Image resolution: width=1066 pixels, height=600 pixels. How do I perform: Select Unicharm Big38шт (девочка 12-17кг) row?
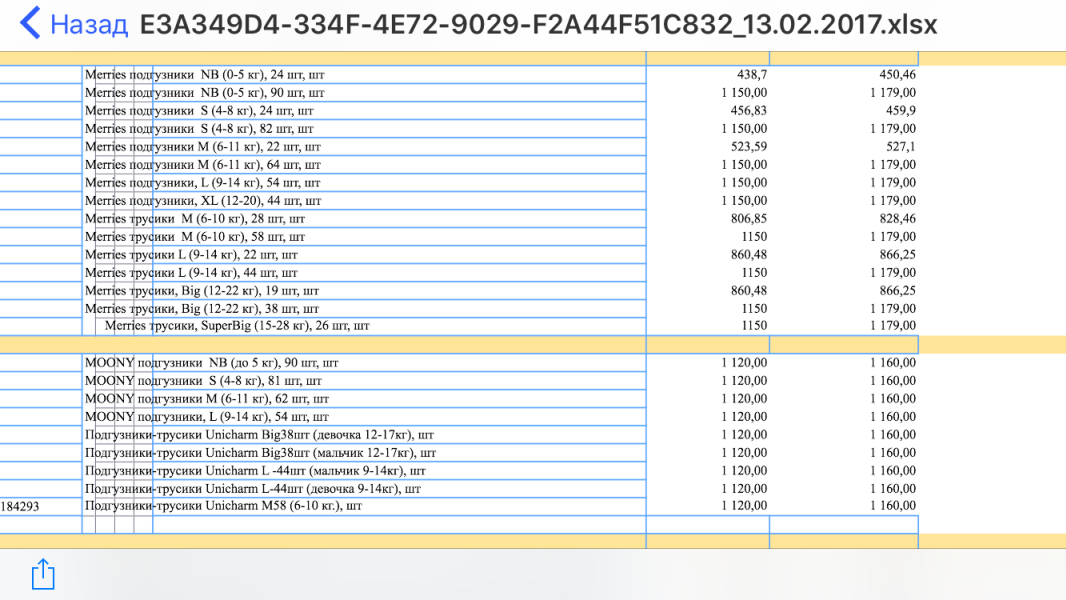point(259,435)
